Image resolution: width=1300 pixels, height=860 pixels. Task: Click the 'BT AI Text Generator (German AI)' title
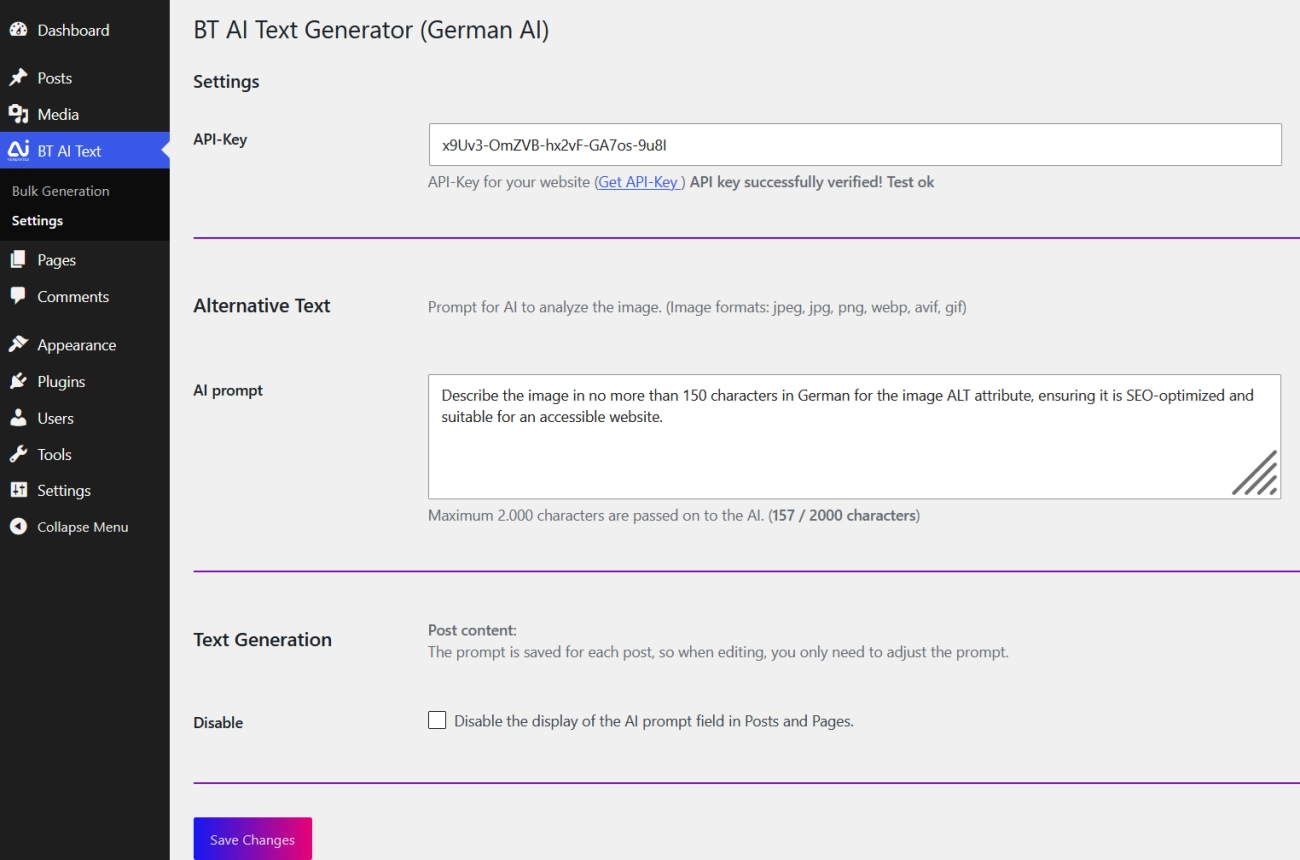[371, 30]
